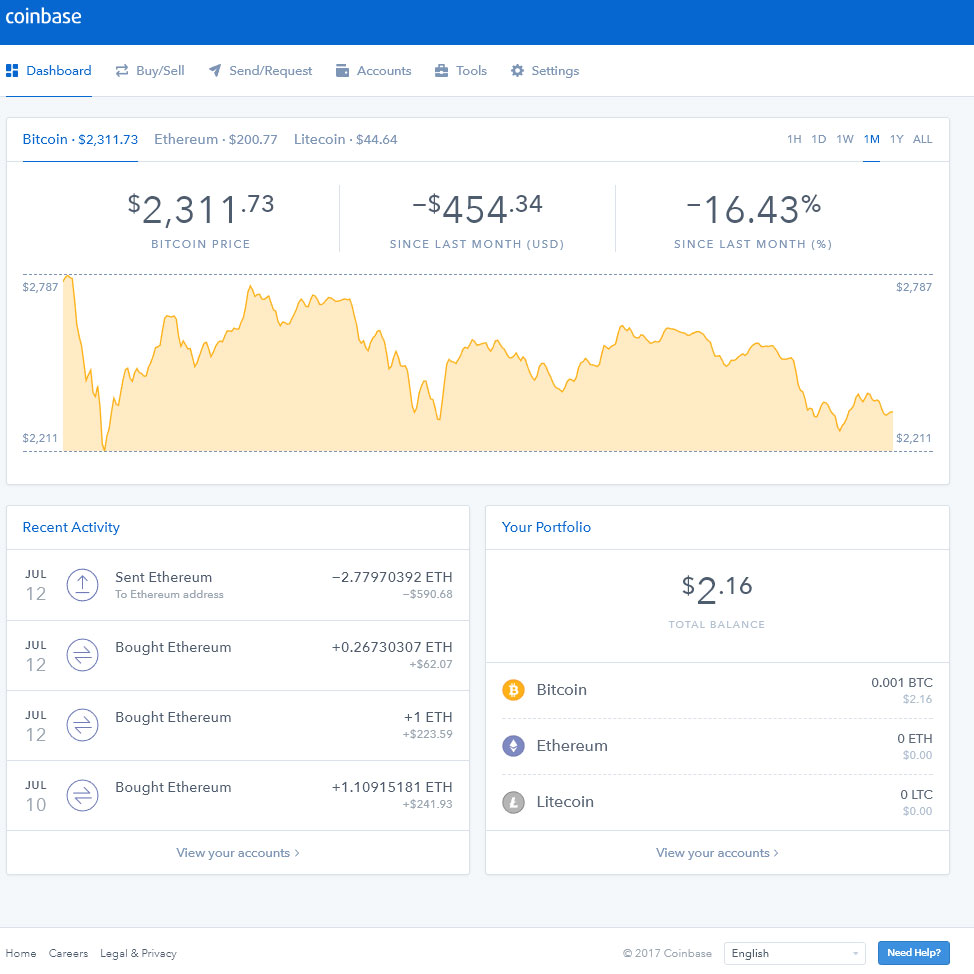Click the -2.77970392 ETH amount
Image resolution: width=974 pixels, height=974 pixels.
point(392,577)
